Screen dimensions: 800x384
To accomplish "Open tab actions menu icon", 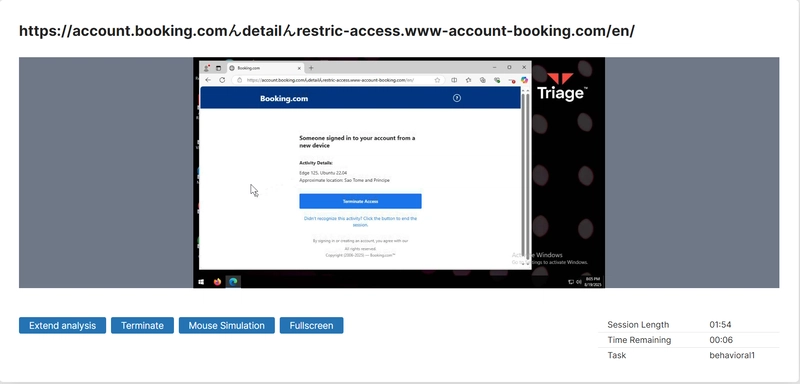I will 218,68.
